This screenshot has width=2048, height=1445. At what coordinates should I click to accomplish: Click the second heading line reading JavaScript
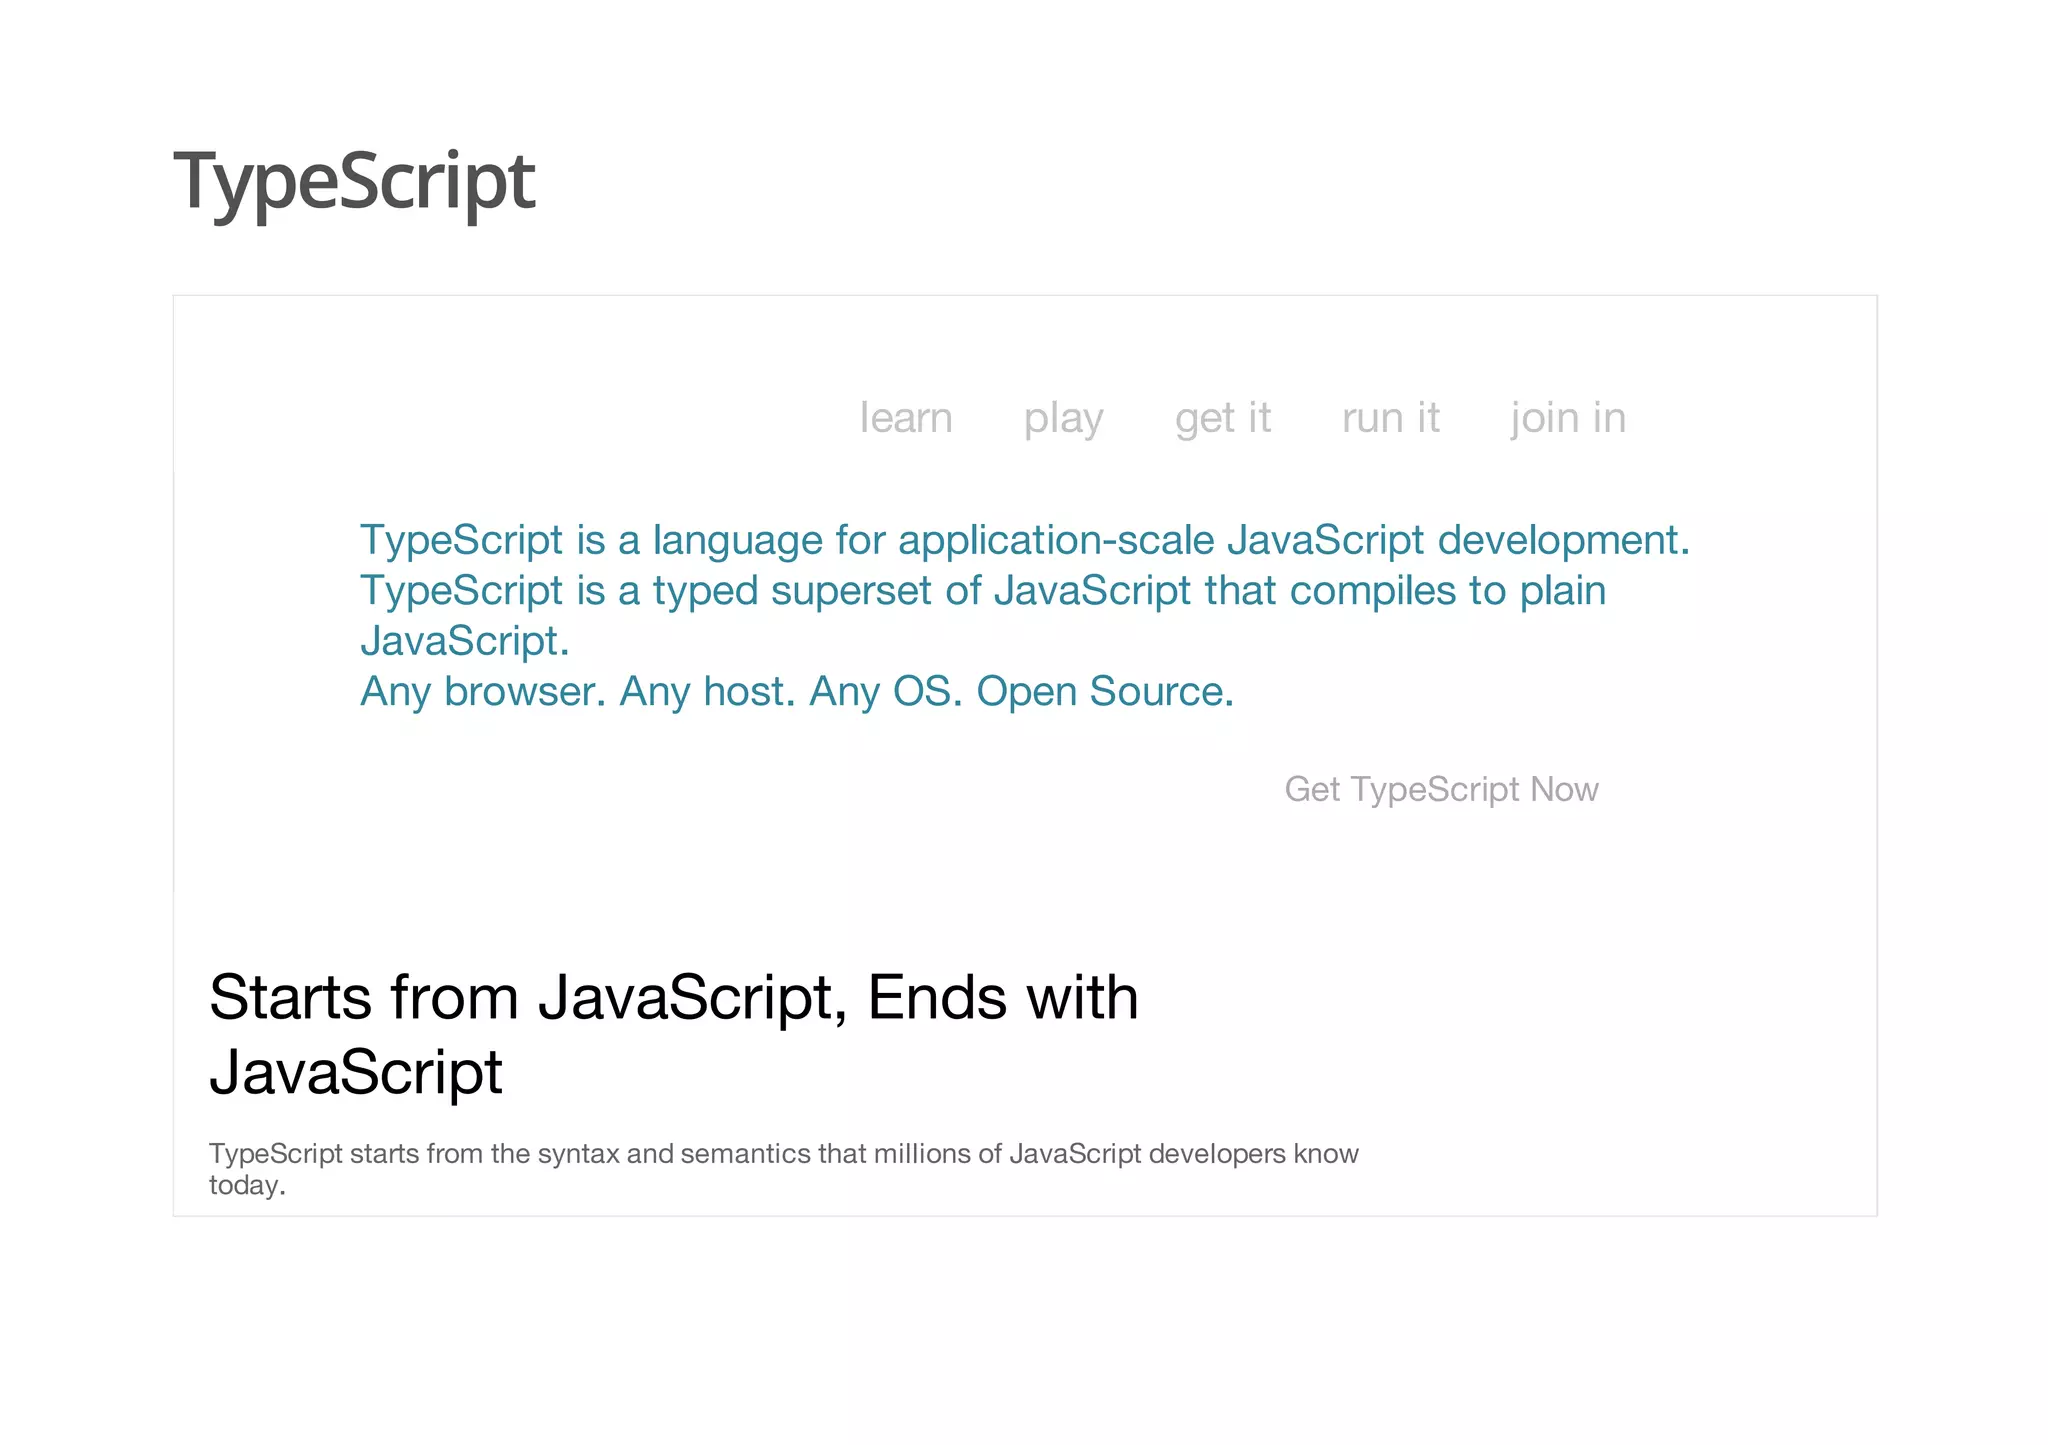coord(355,1072)
